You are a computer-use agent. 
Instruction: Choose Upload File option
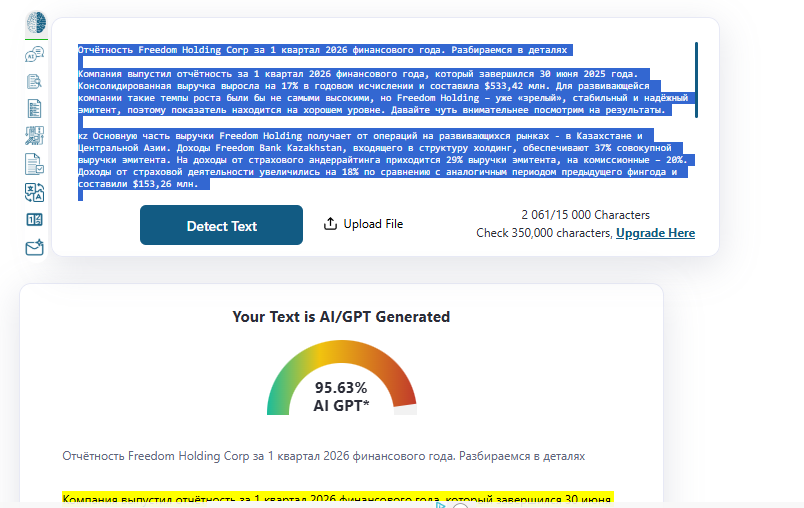point(364,224)
